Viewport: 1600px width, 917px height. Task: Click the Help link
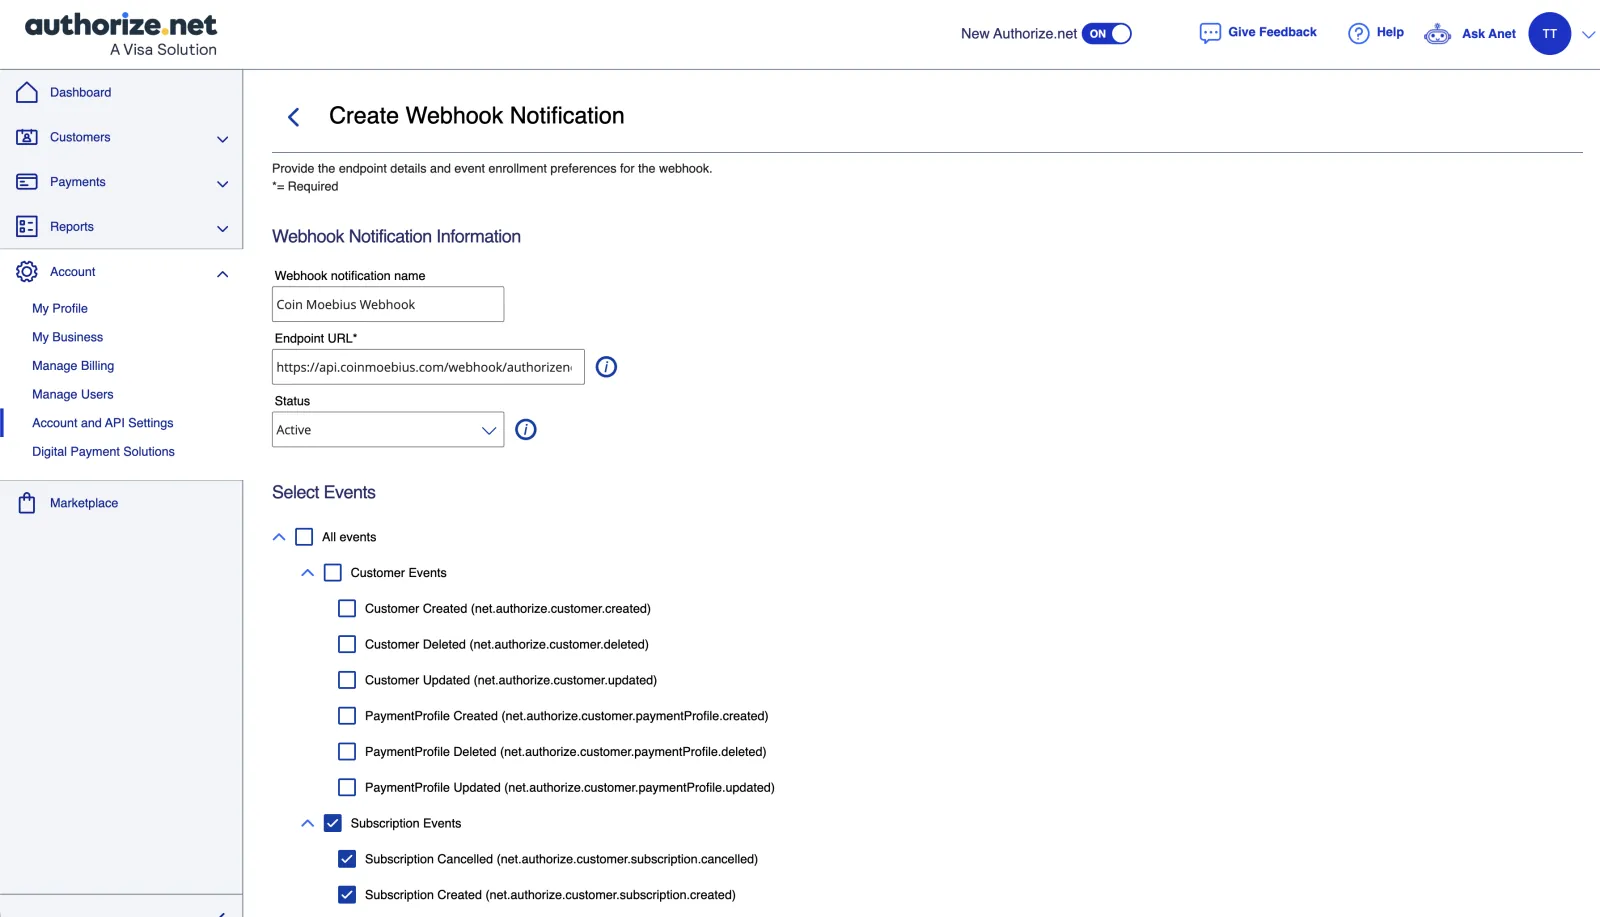tap(1390, 32)
